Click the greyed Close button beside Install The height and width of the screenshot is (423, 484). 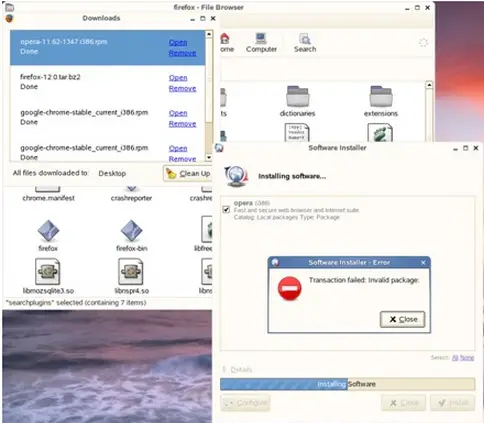click(x=404, y=403)
